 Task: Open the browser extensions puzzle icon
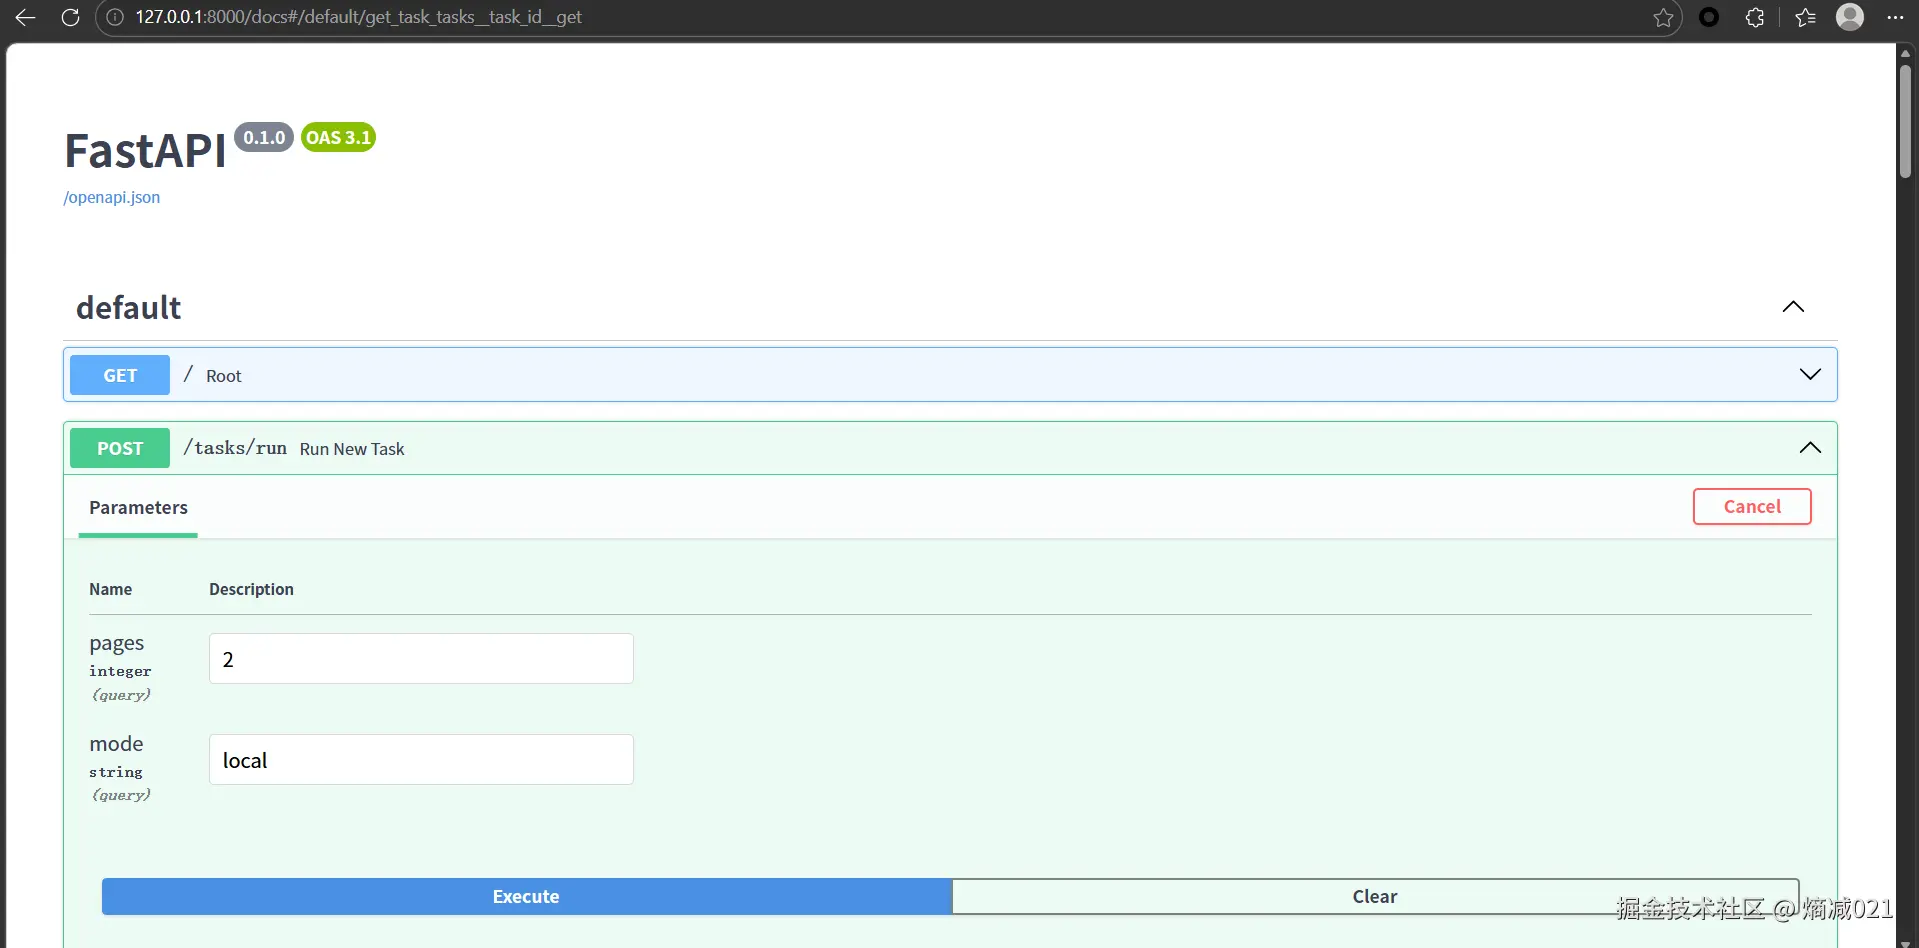tap(1755, 17)
